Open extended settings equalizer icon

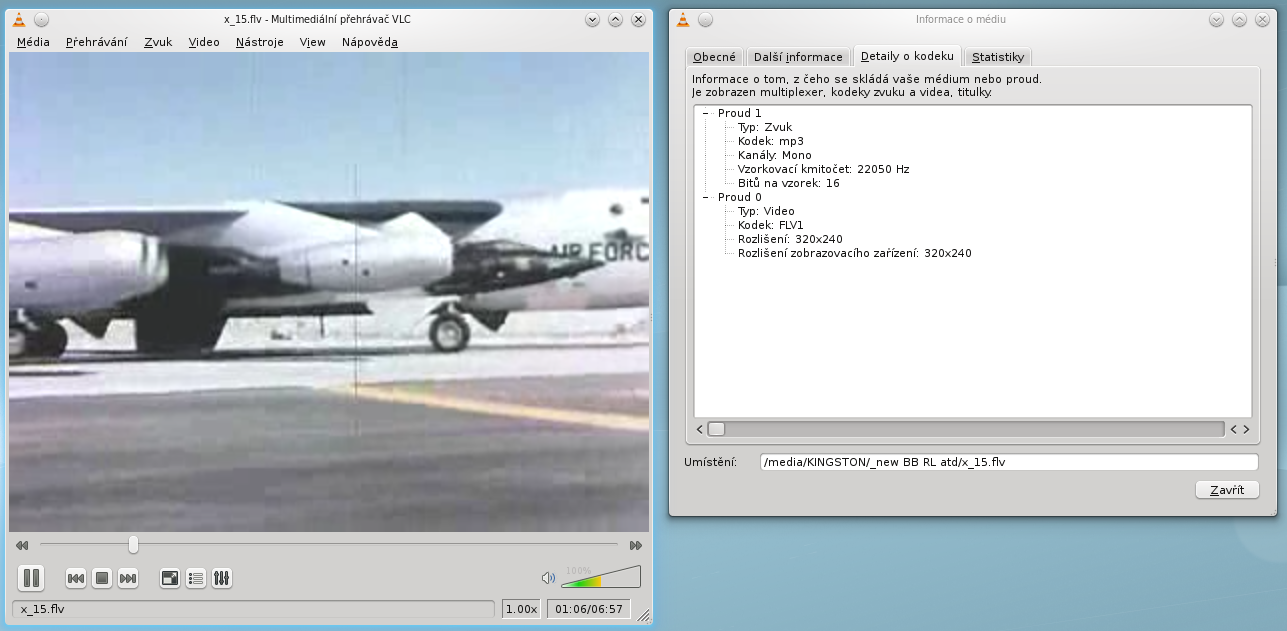point(222,578)
